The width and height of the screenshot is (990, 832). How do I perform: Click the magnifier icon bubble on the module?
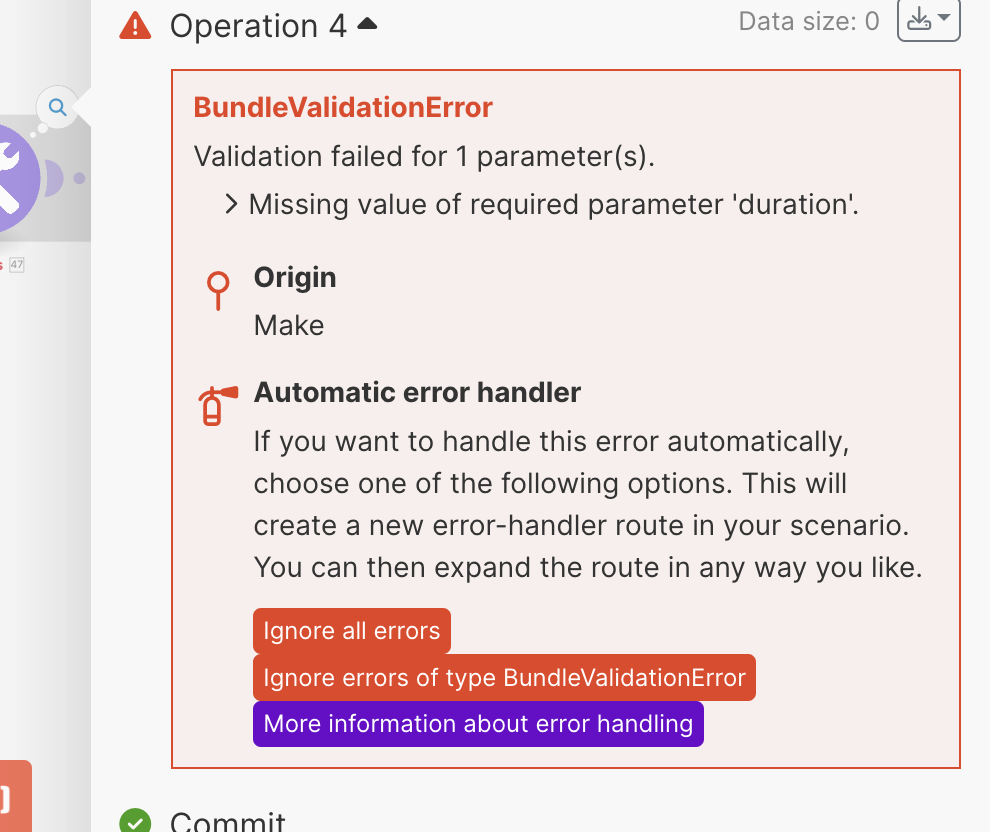tap(57, 107)
